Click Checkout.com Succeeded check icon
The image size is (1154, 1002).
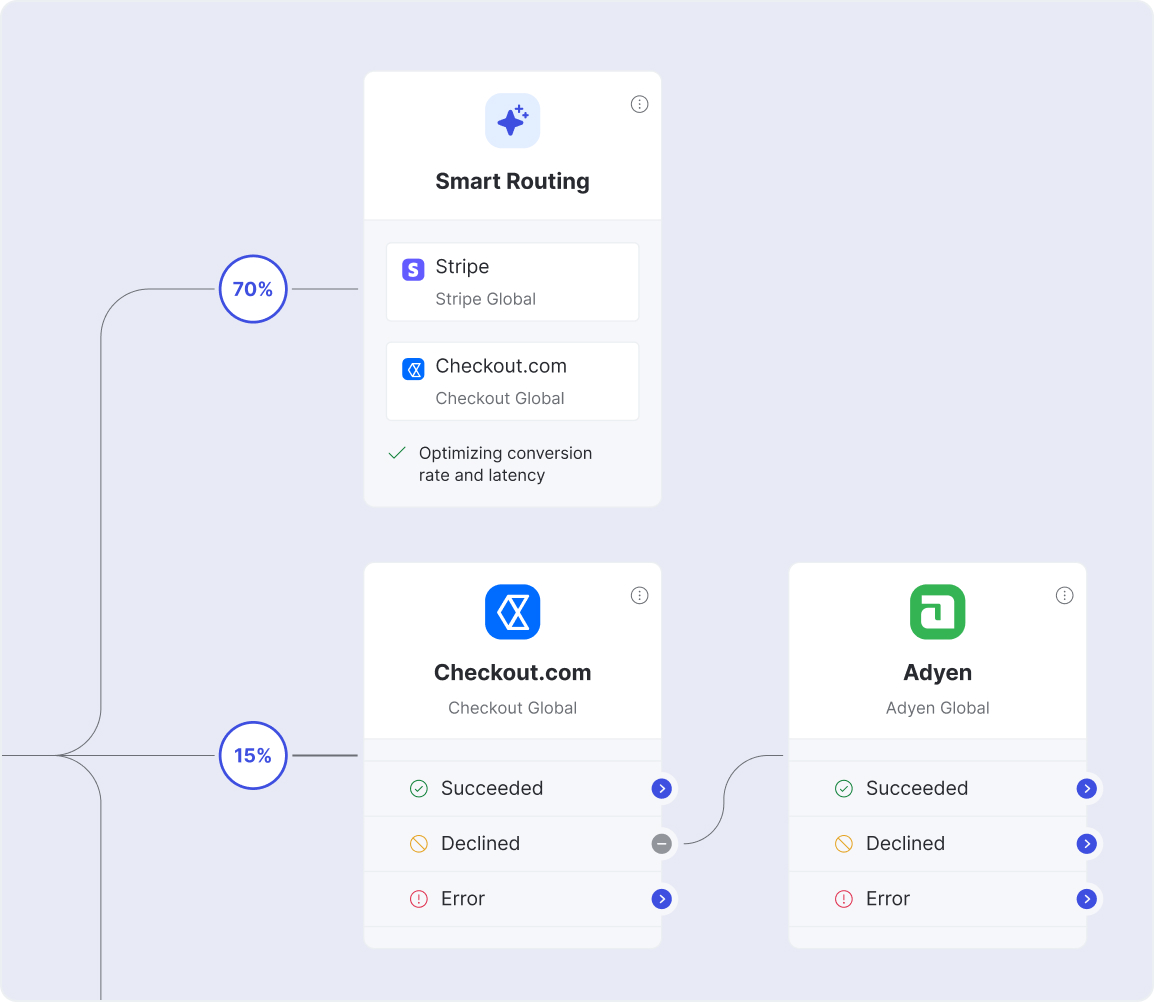point(419,788)
